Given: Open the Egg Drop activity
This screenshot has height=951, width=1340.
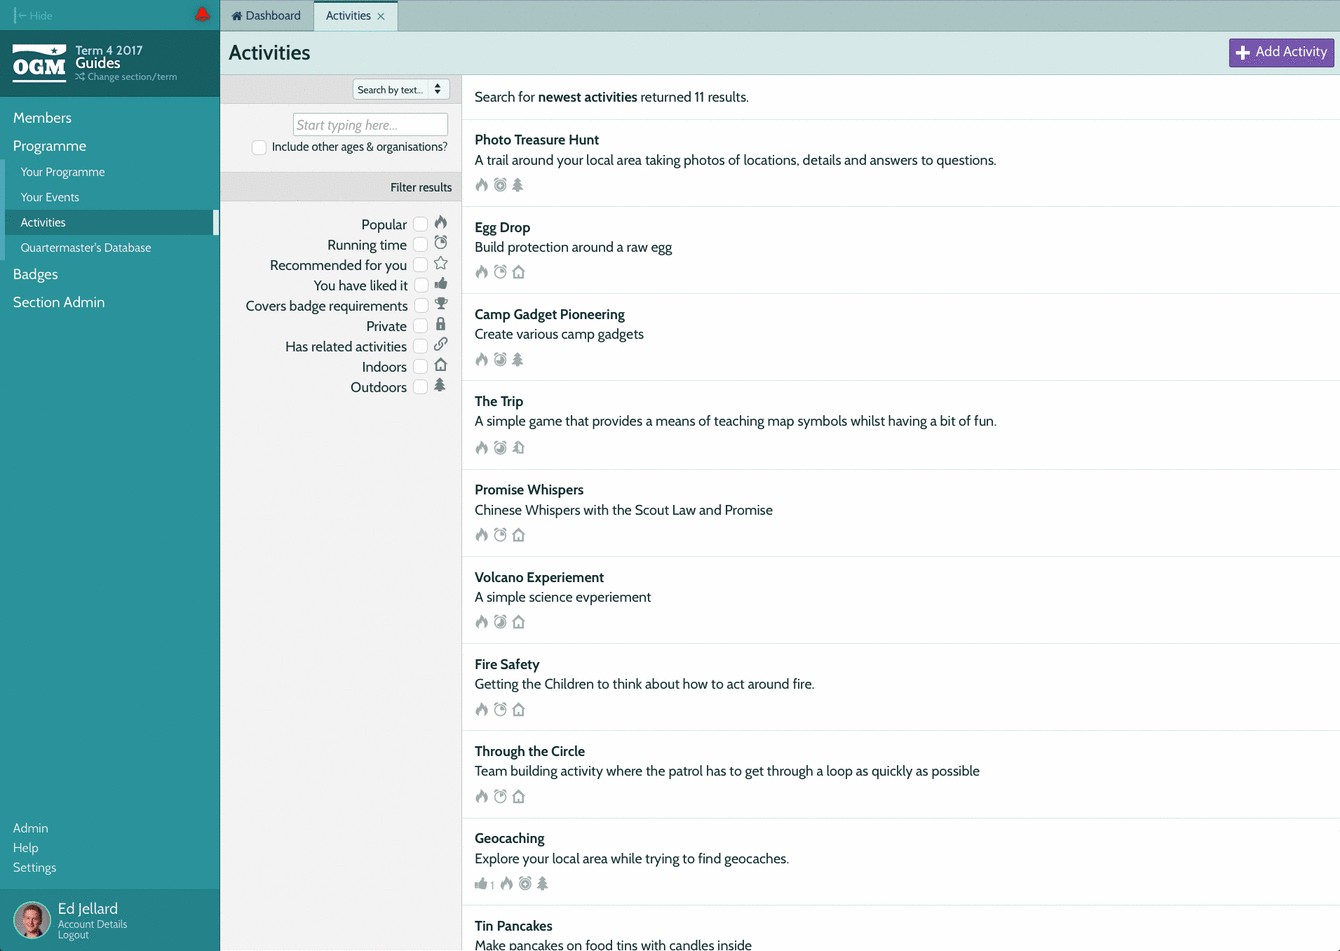Looking at the screenshot, I should [502, 227].
